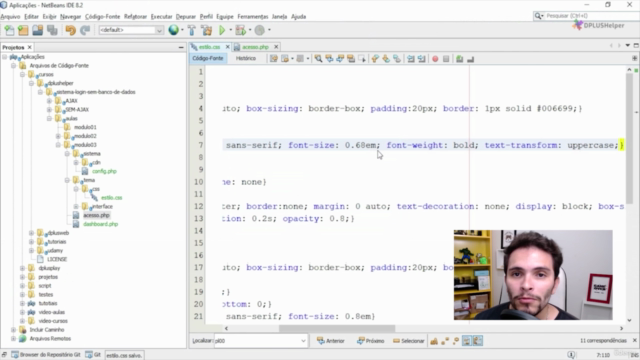Click the Próximo find button
640x360 pixels.
tap(371, 341)
